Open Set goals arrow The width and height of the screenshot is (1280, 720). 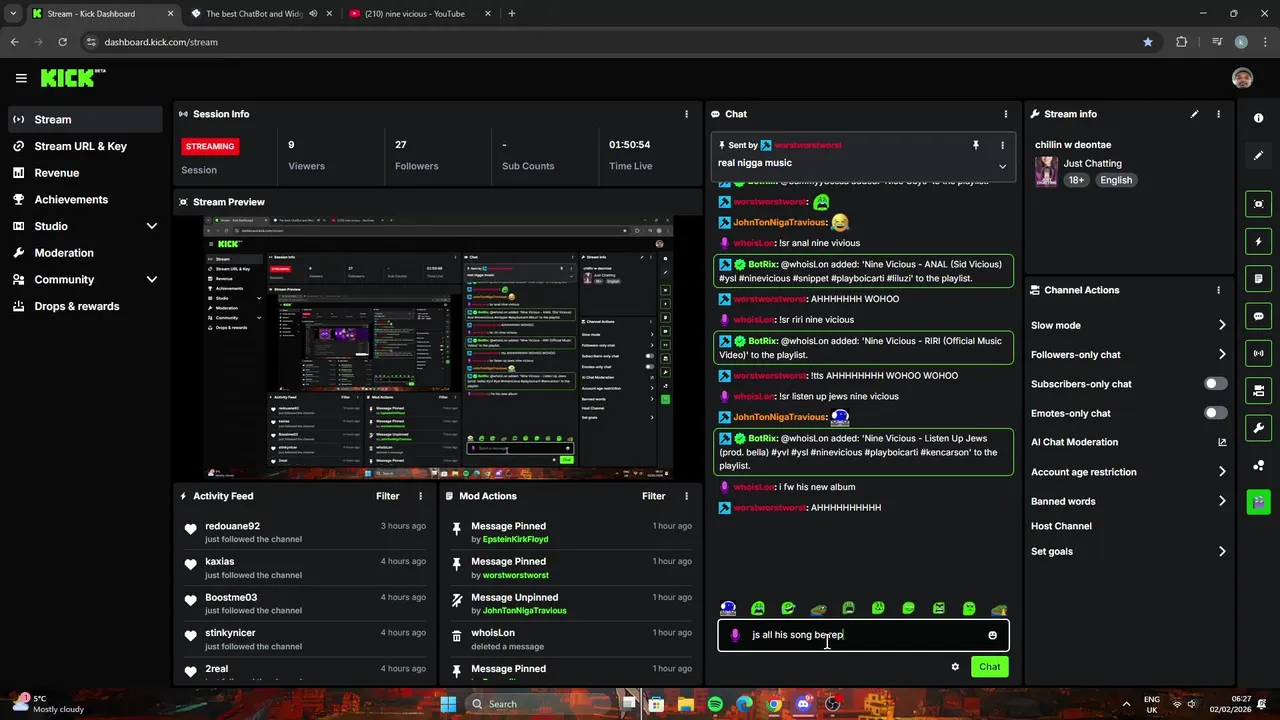click(1222, 551)
